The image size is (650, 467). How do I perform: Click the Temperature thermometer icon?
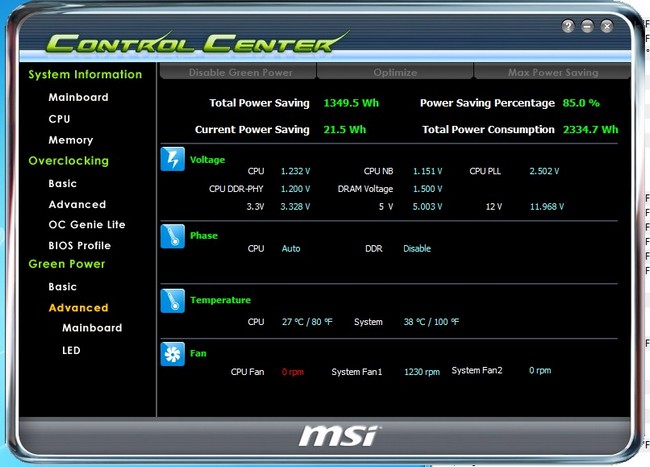[172, 300]
